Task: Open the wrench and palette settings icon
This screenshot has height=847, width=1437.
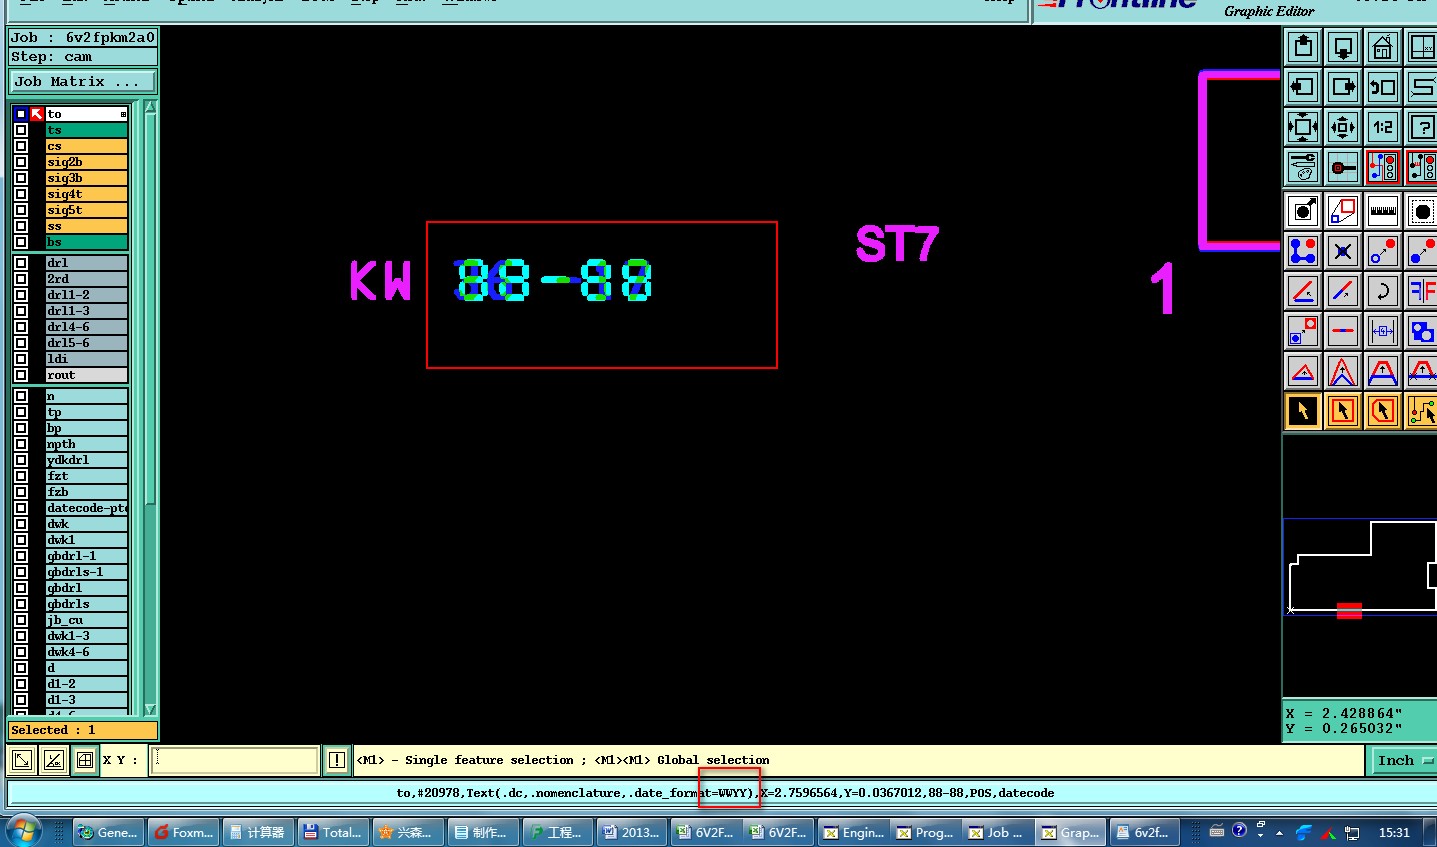Action: [1303, 167]
